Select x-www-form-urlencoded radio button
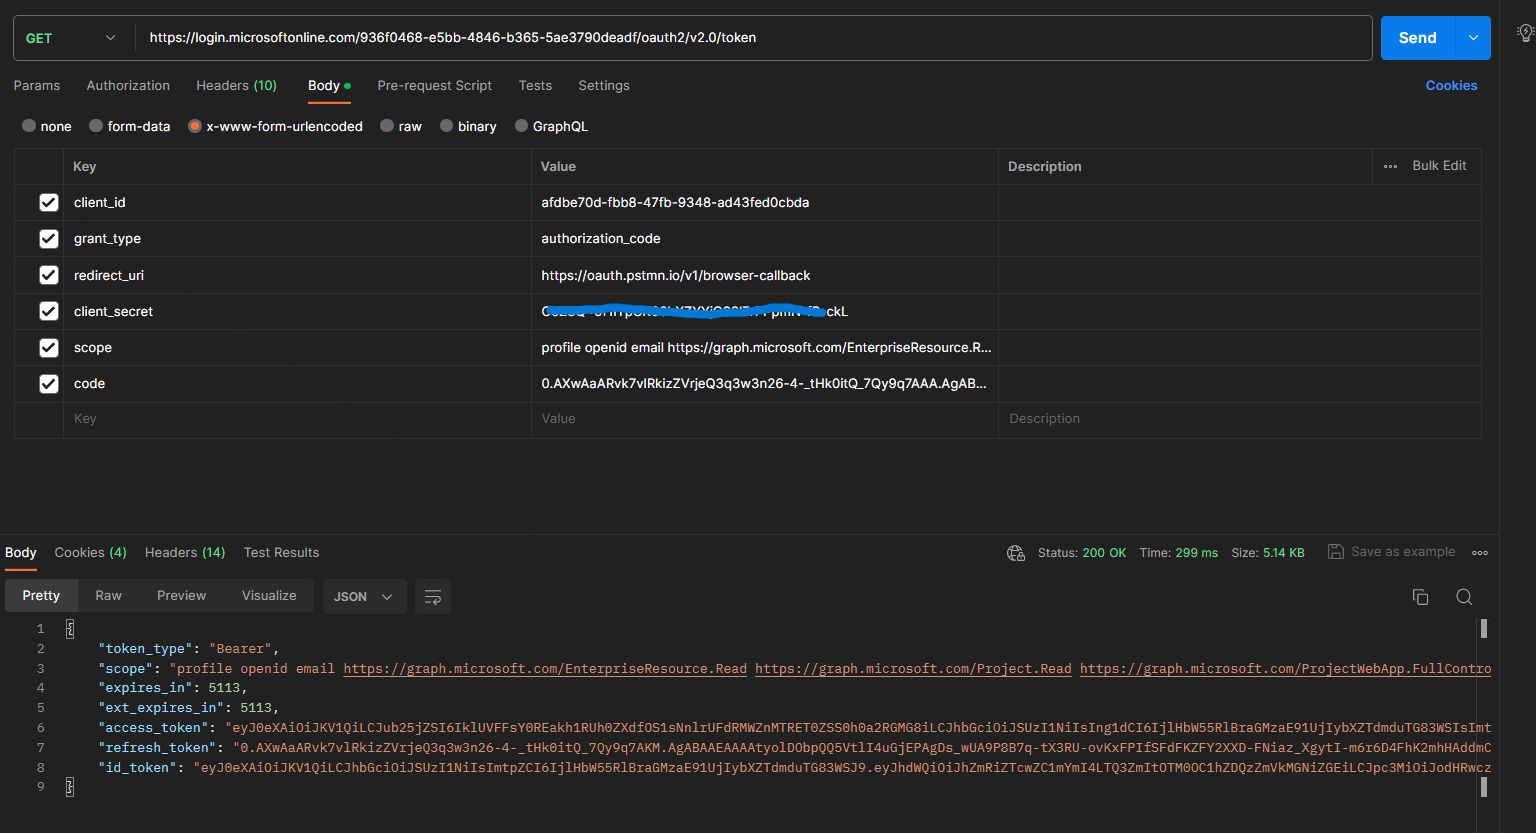Viewport: 1536px width, 833px height. [195, 126]
